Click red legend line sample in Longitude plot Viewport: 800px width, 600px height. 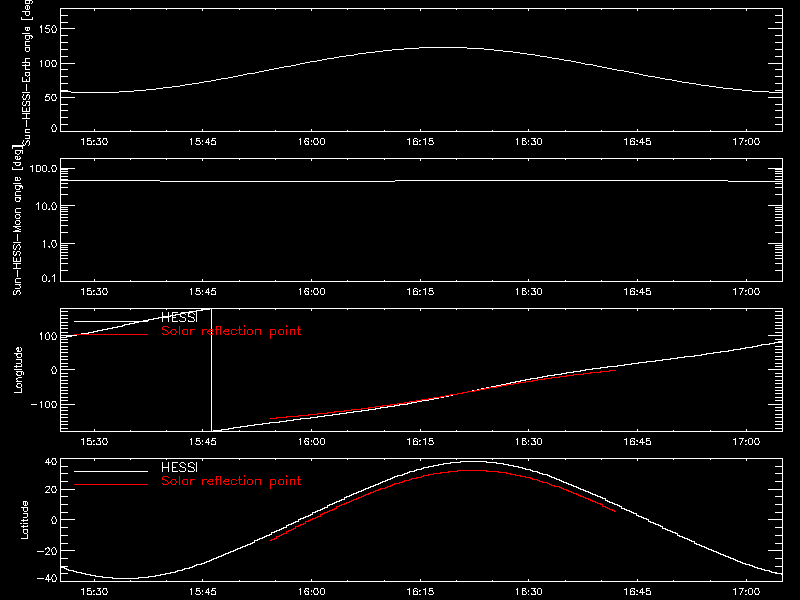(x=111, y=334)
